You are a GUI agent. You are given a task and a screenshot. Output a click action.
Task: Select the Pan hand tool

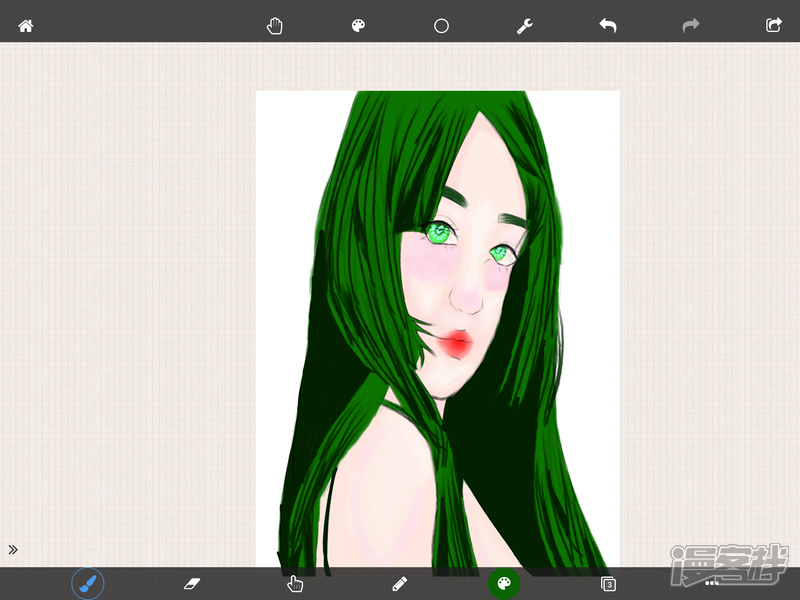pyautogui.click(x=275, y=26)
